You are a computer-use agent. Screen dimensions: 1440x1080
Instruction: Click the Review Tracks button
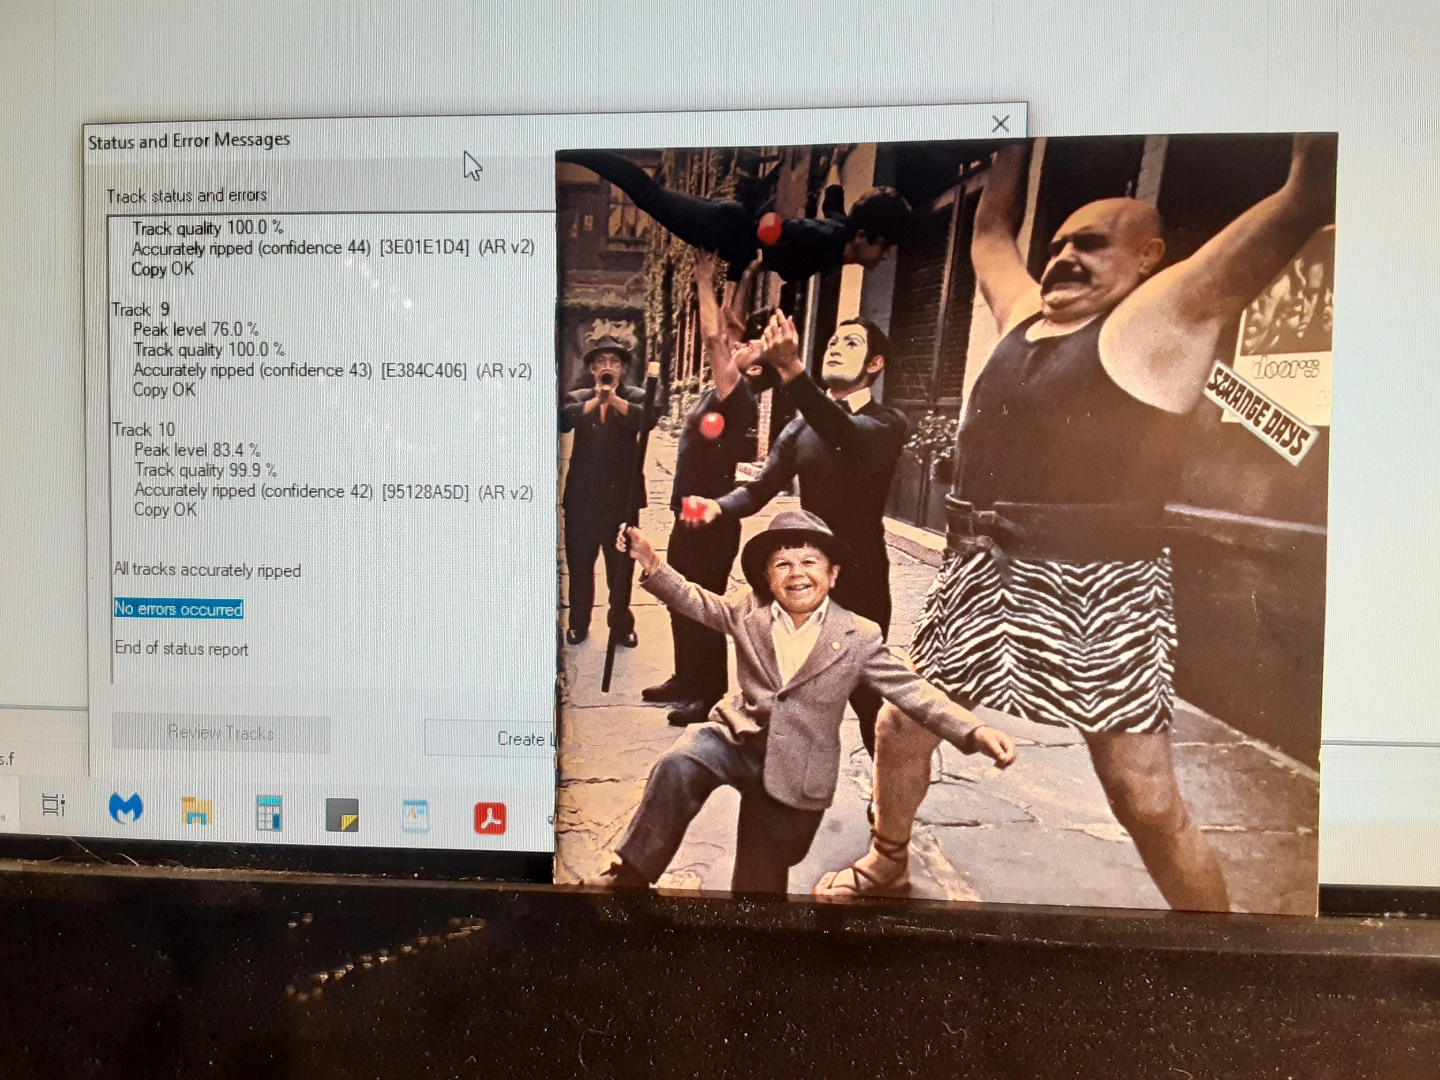click(221, 733)
